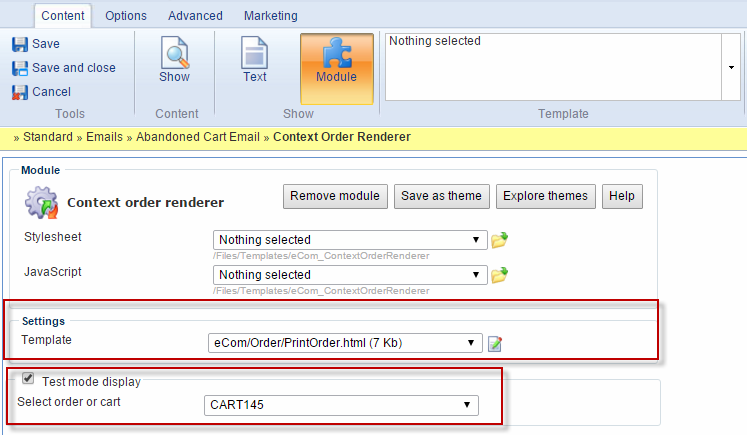Viewport: 747px width, 435px height.
Task: Open folder icon beside JavaScript dropdown
Action: click(499, 275)
